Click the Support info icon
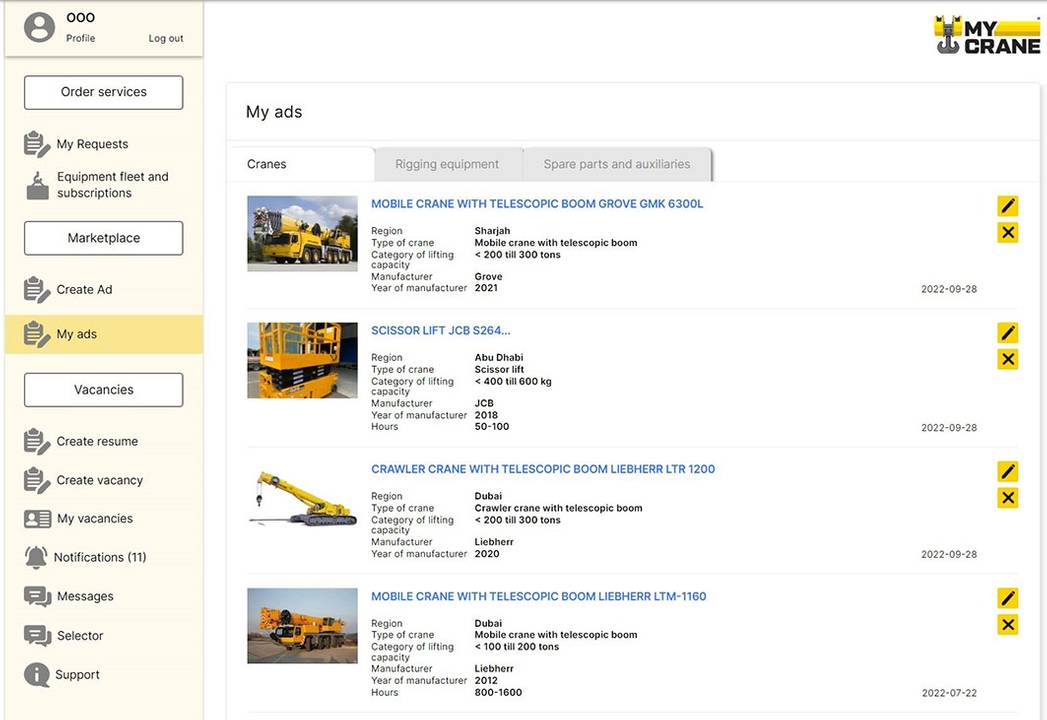Image resolution: width=1047 pixels, height=720 pixels. [37, 675]
